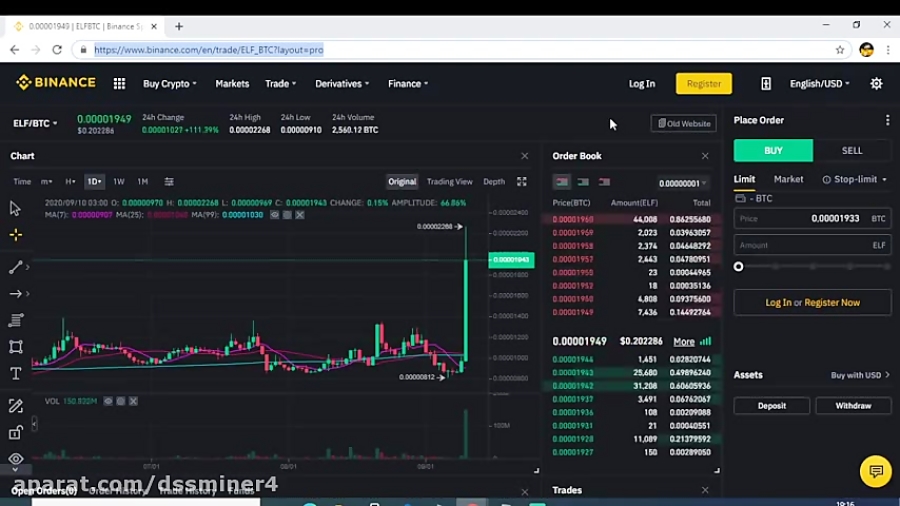The height and width of the screenshot is (506, 900).
Task: Switch chart to Depth view
Action: (x=494, y=182)
